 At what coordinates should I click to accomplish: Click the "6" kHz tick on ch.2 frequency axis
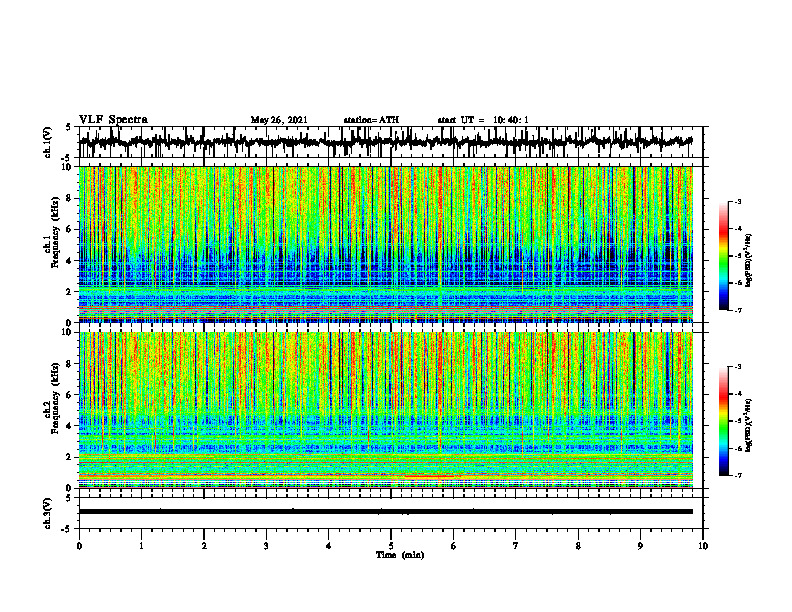pyautogui.click(x=69, y=395)
